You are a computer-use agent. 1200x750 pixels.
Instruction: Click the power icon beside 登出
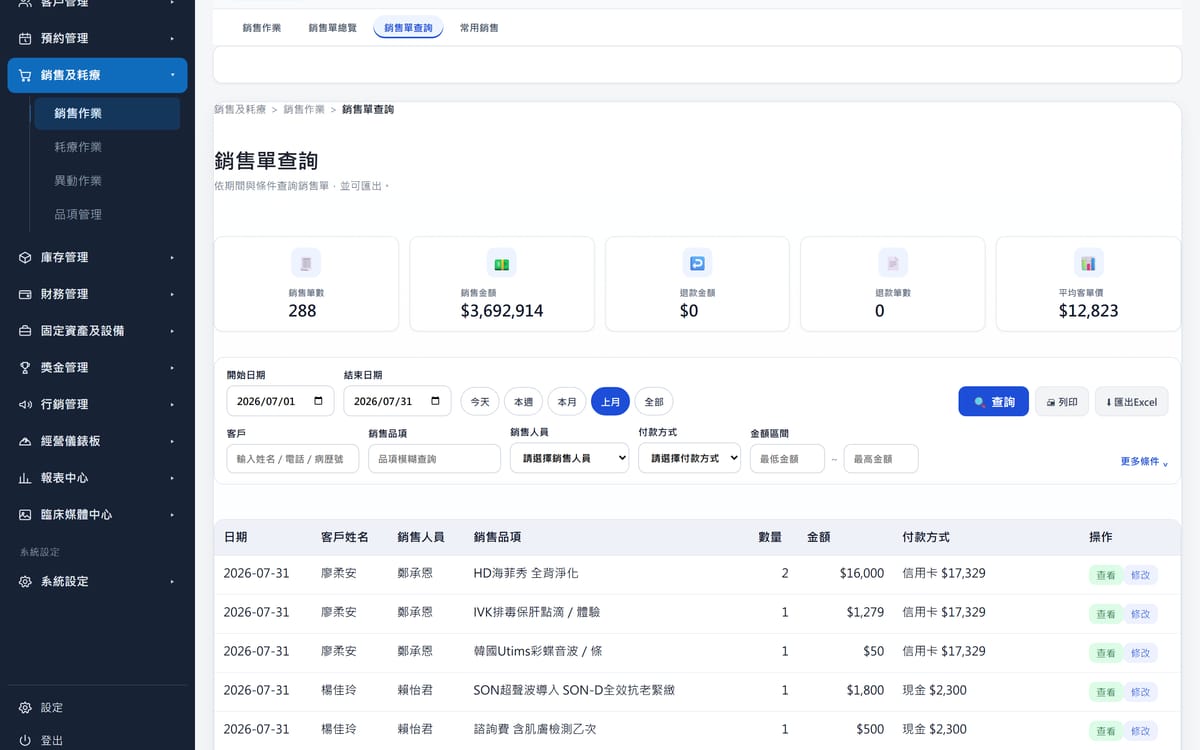[x=25, y=741]
